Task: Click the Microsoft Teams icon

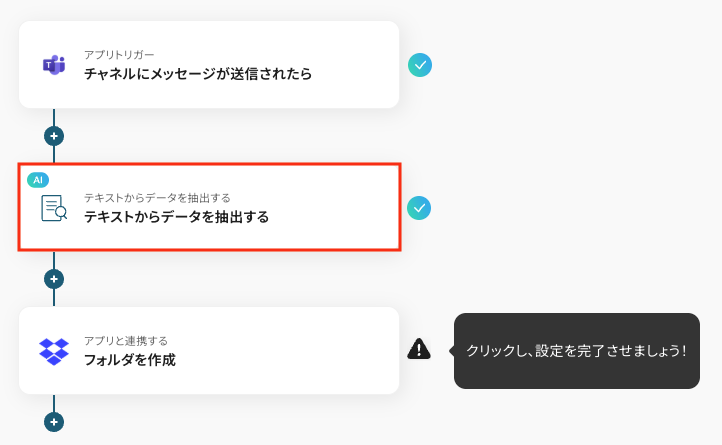Action: (x=54, y=65)
